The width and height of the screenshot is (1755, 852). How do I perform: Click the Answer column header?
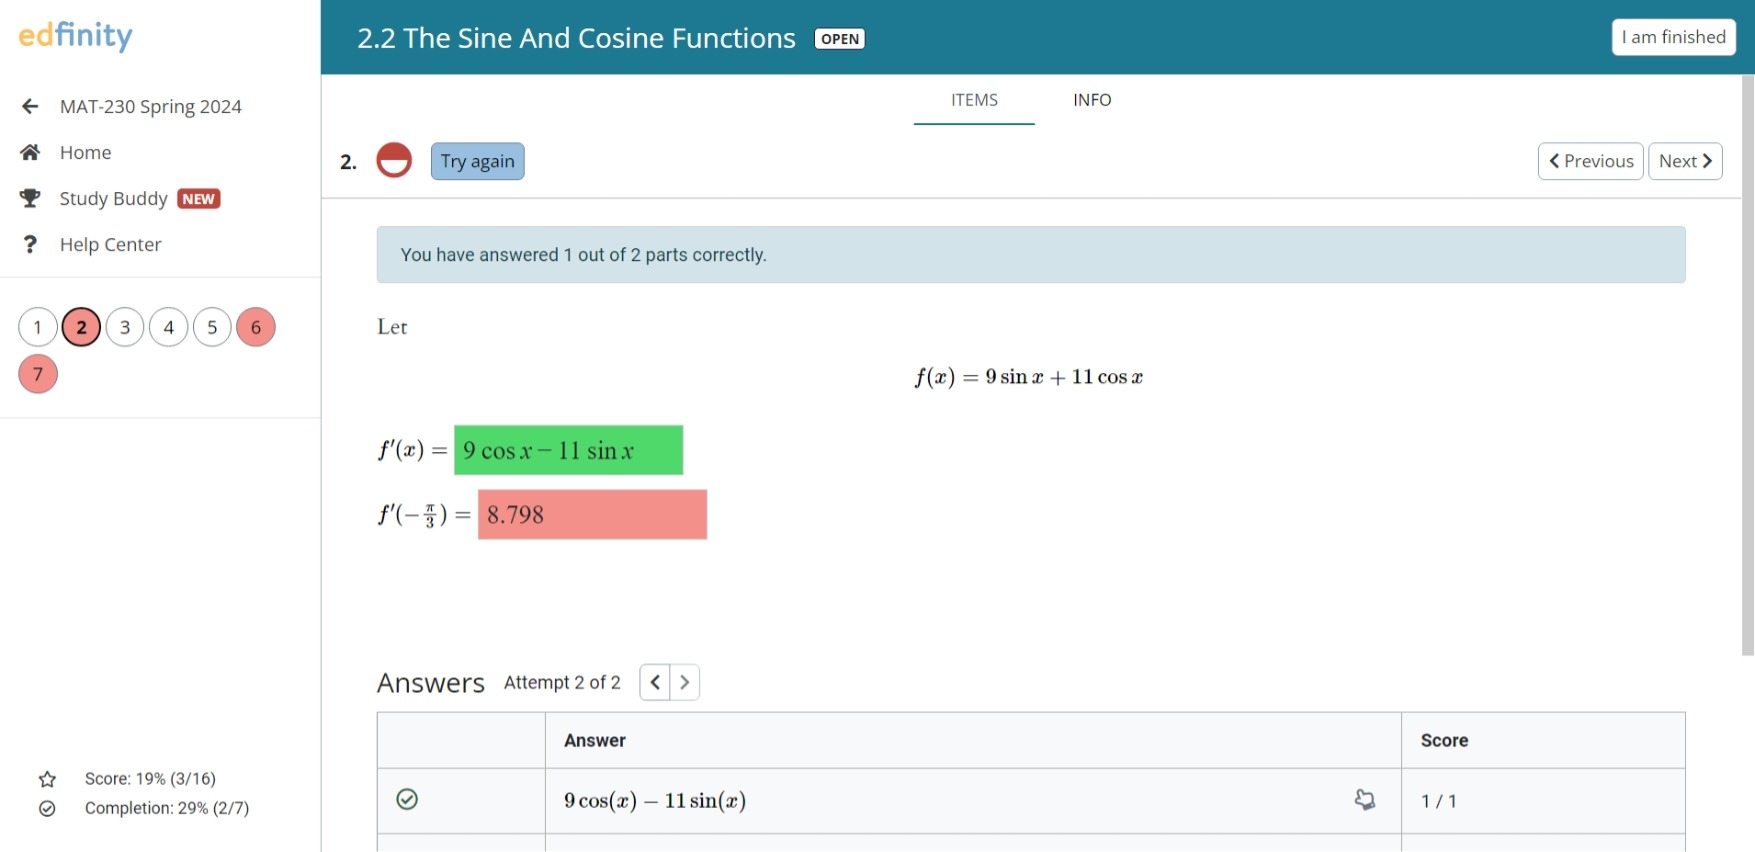pos(973,740)
